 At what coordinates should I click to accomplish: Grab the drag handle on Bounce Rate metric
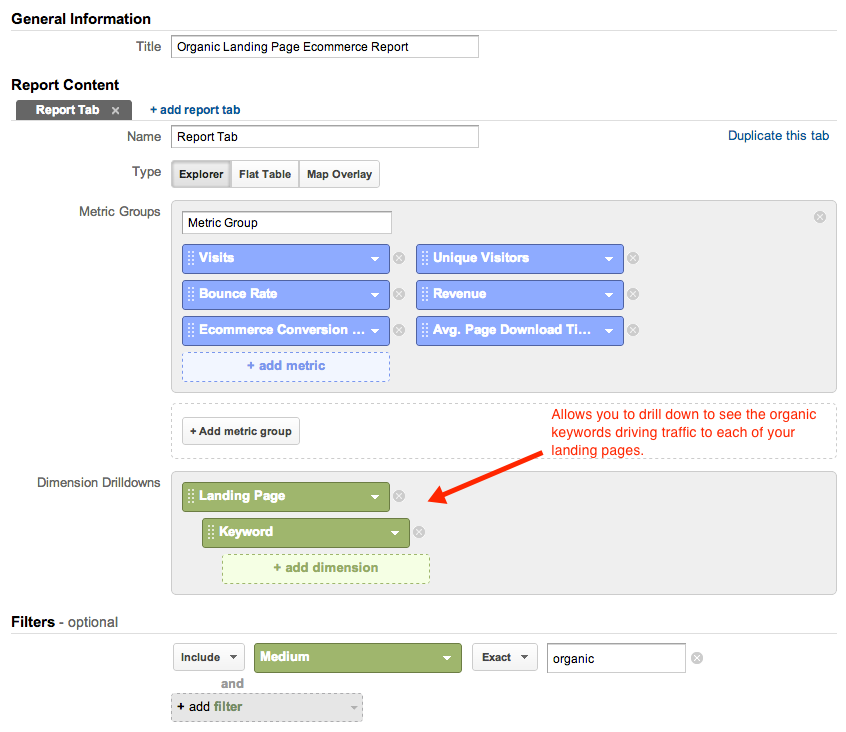tap(190, 294)
